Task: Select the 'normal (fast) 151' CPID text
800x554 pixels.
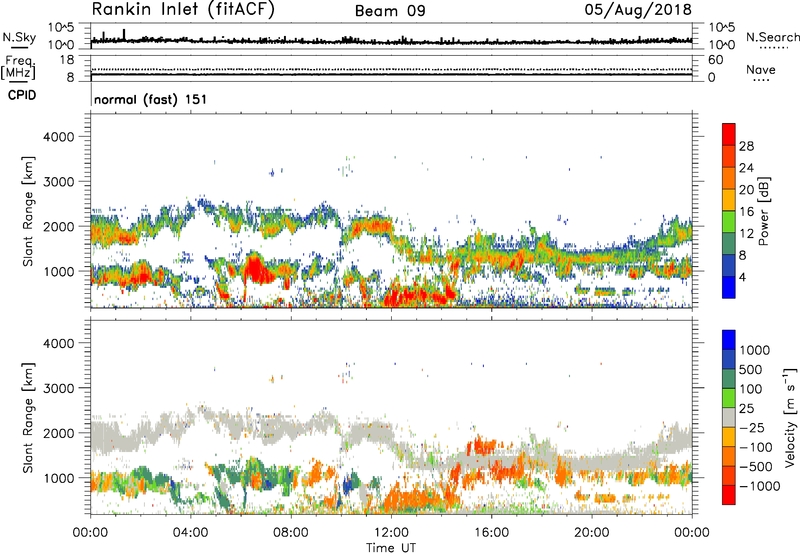Action: point(151,99)
